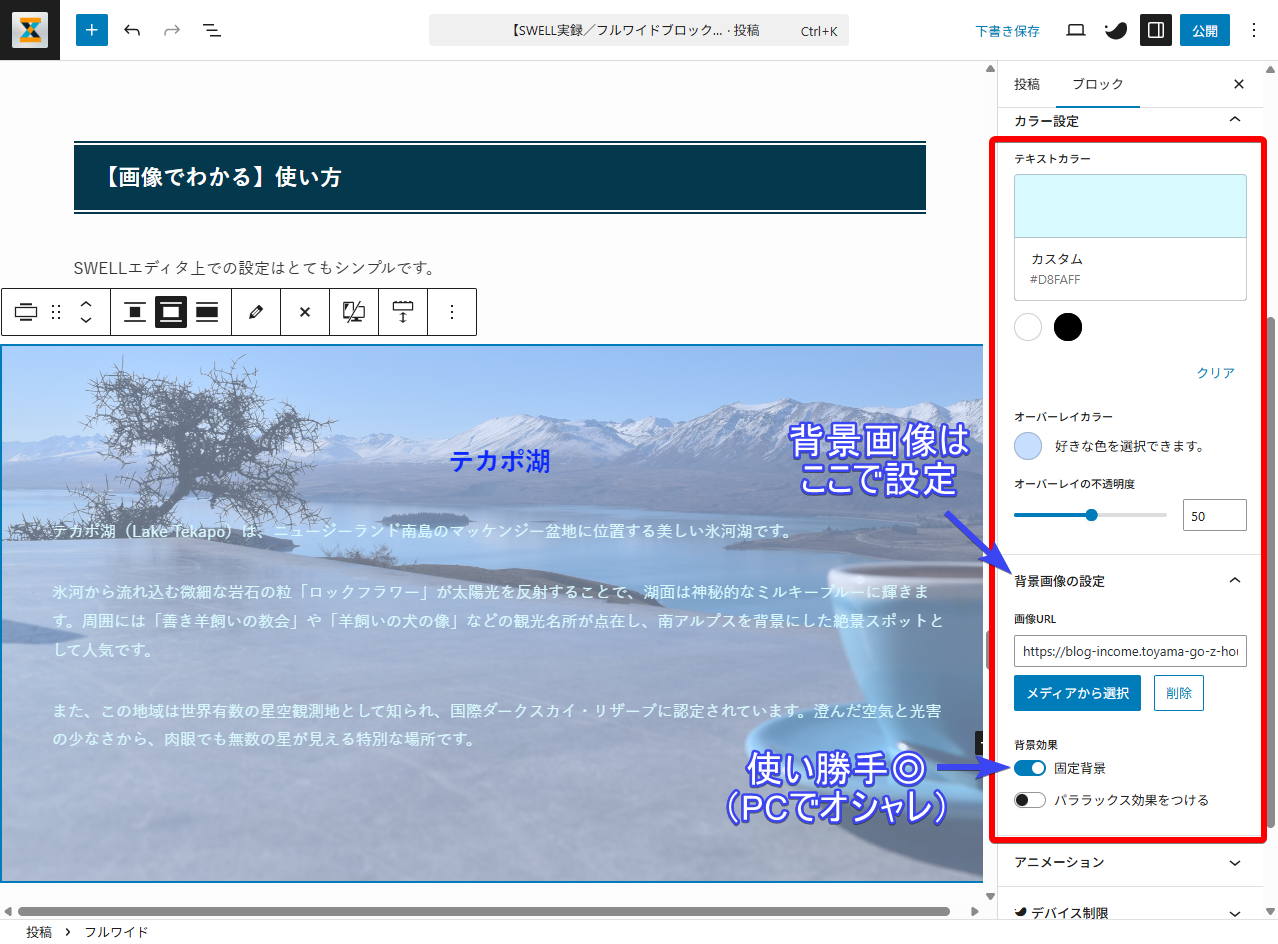
Task: Open preview device view icon
Action: 1076,30
